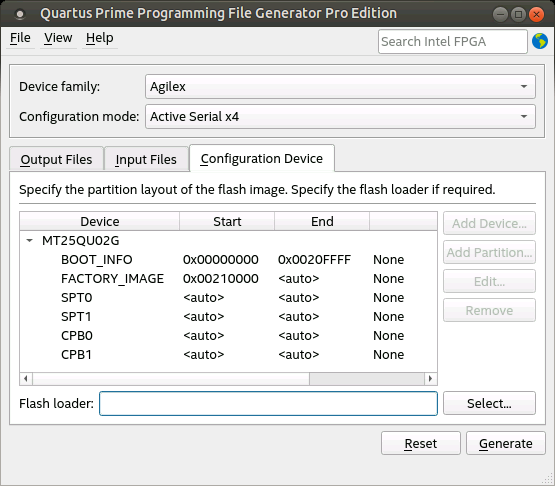Click the horizontal scrollbar left arrow
Screen dimensions: 555x486
[26, 378]
